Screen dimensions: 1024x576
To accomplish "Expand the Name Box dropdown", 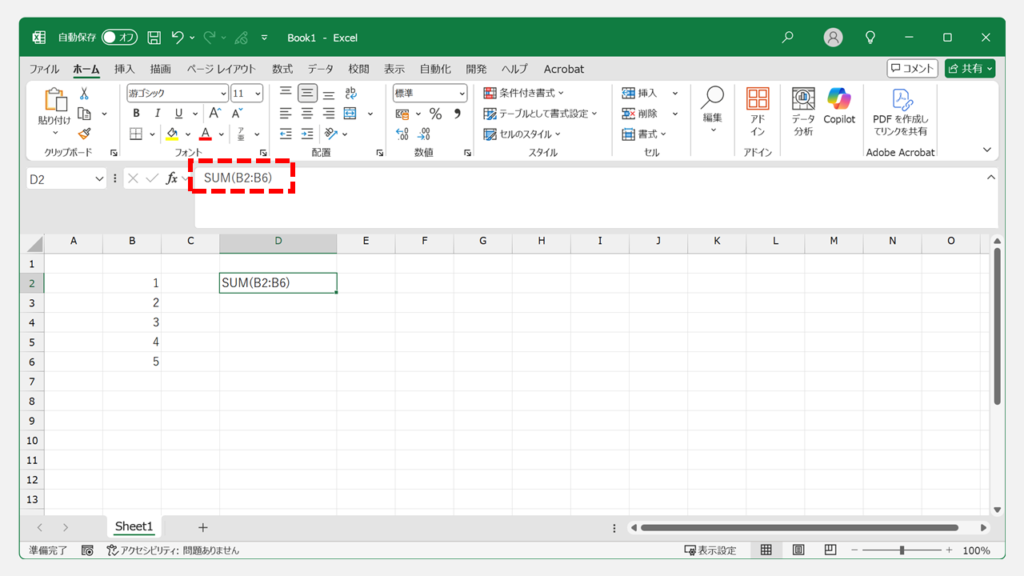I will pyautogui.click(x=99, y=179).
